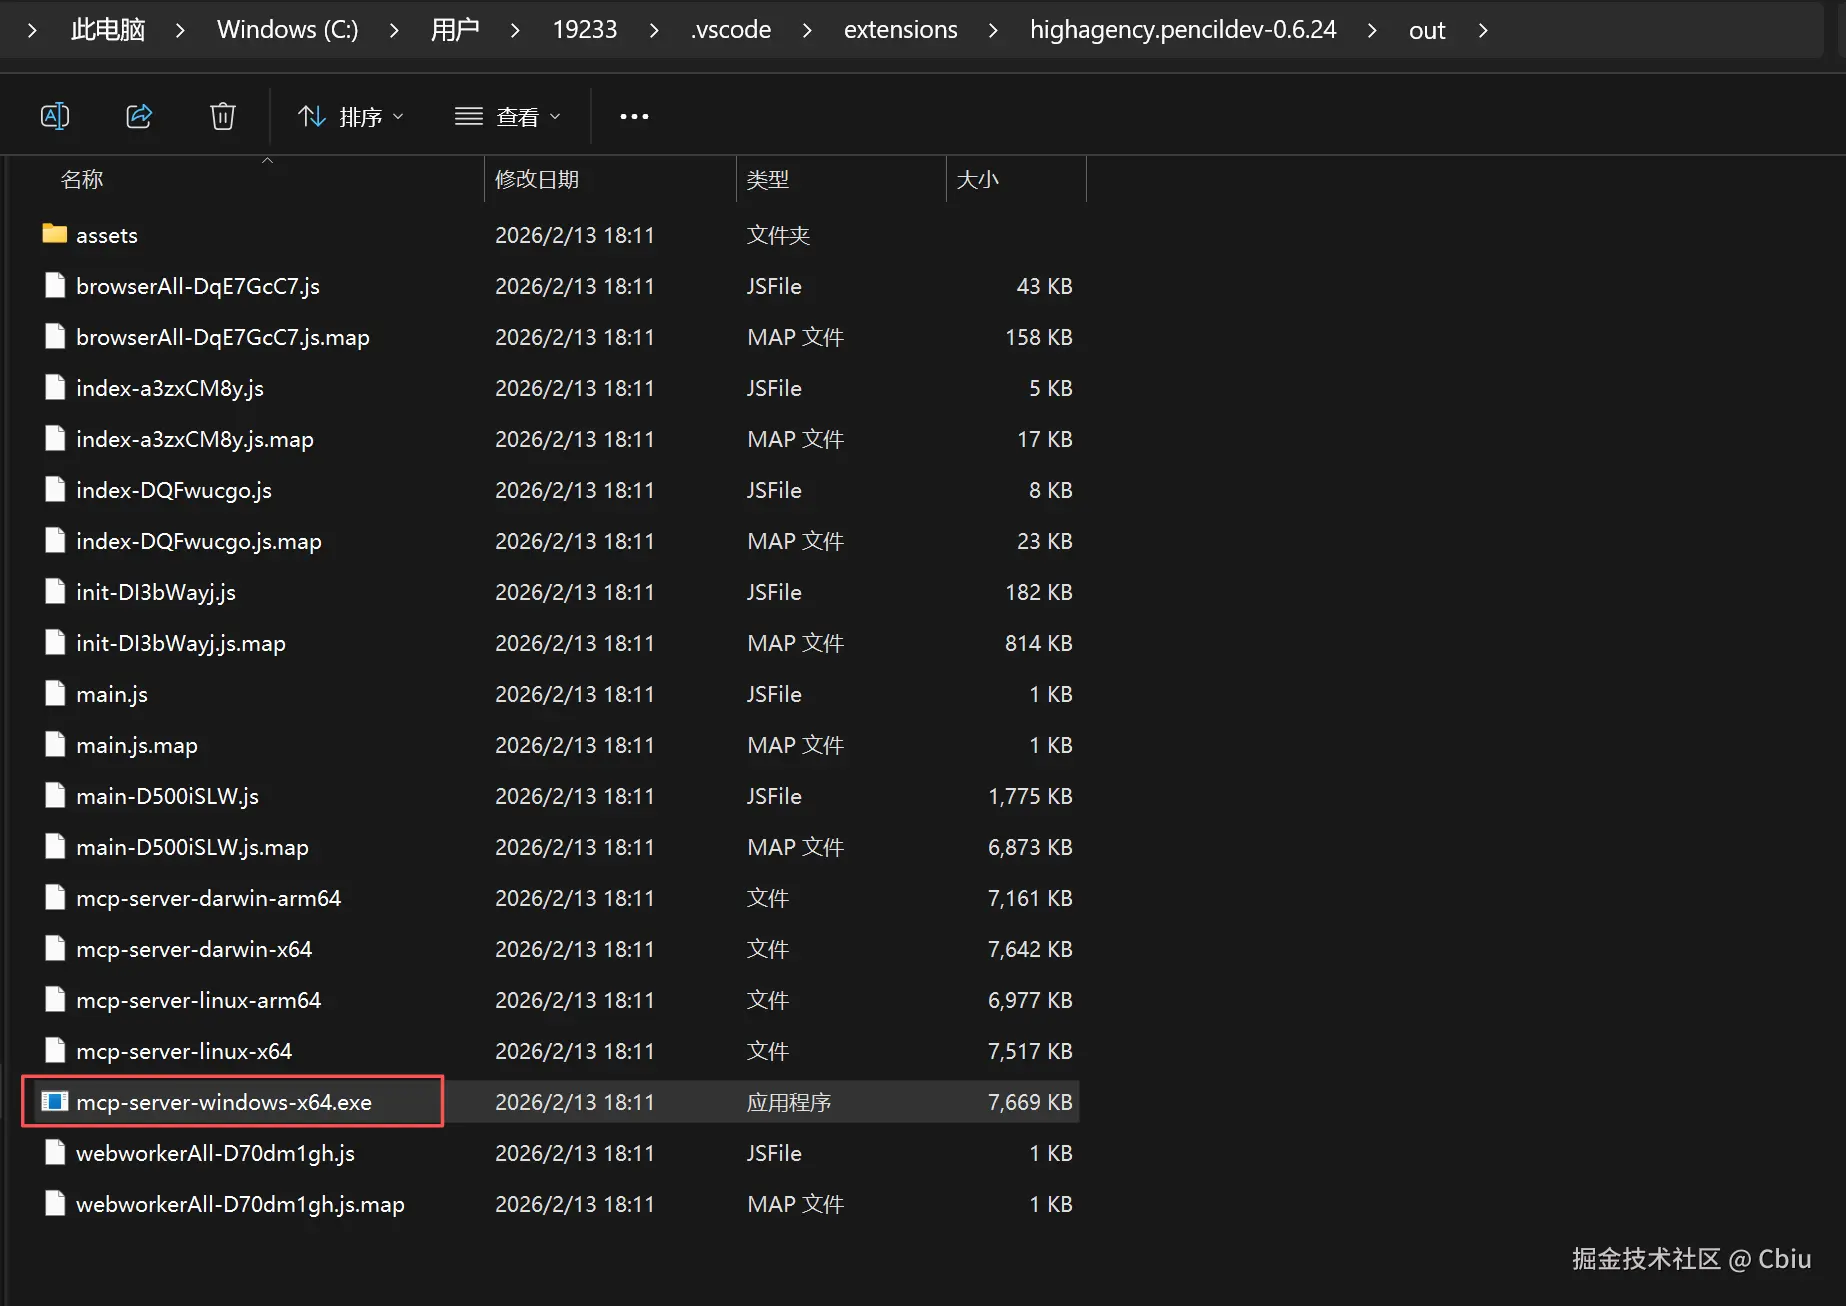Click the mcp-server-darwin-arm64 file icon
Screen dimensions: 1846x1306
click(x=55, y=897)
